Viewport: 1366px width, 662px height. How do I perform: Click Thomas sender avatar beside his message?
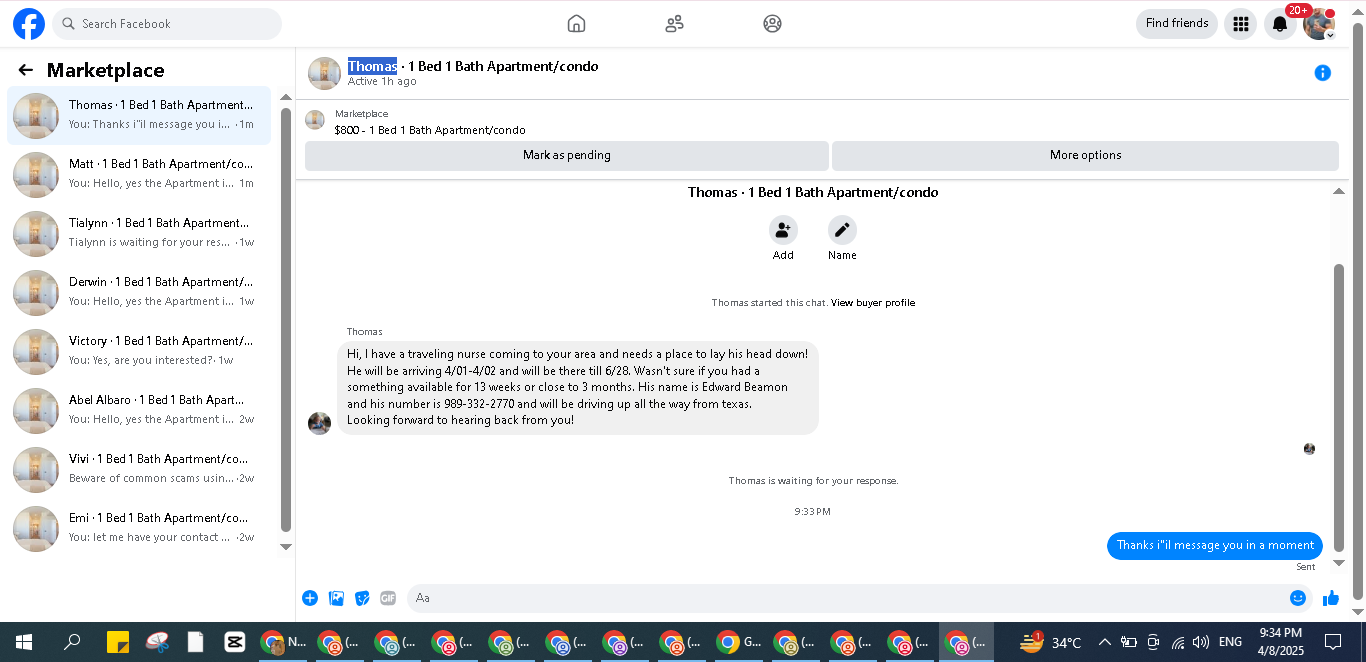tap(319, 423)
